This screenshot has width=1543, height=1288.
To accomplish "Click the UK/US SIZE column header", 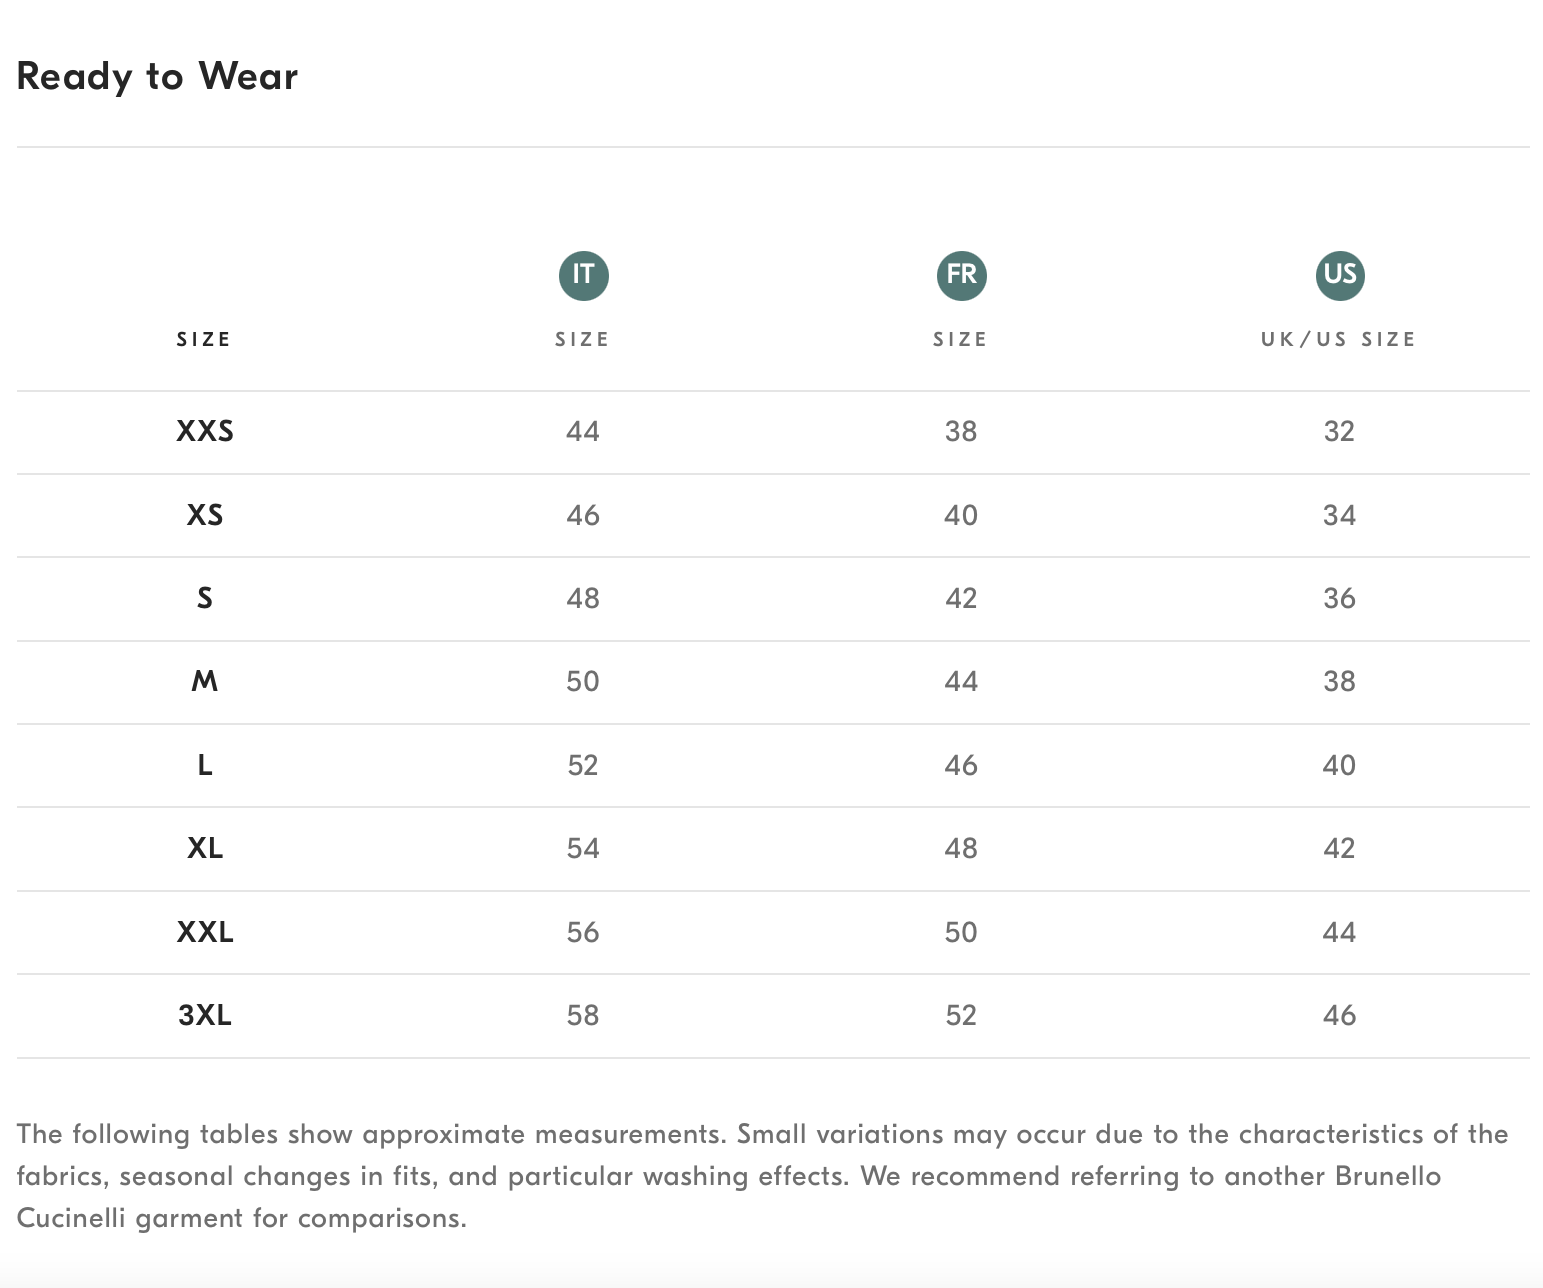I will [x=1338, y=339].
